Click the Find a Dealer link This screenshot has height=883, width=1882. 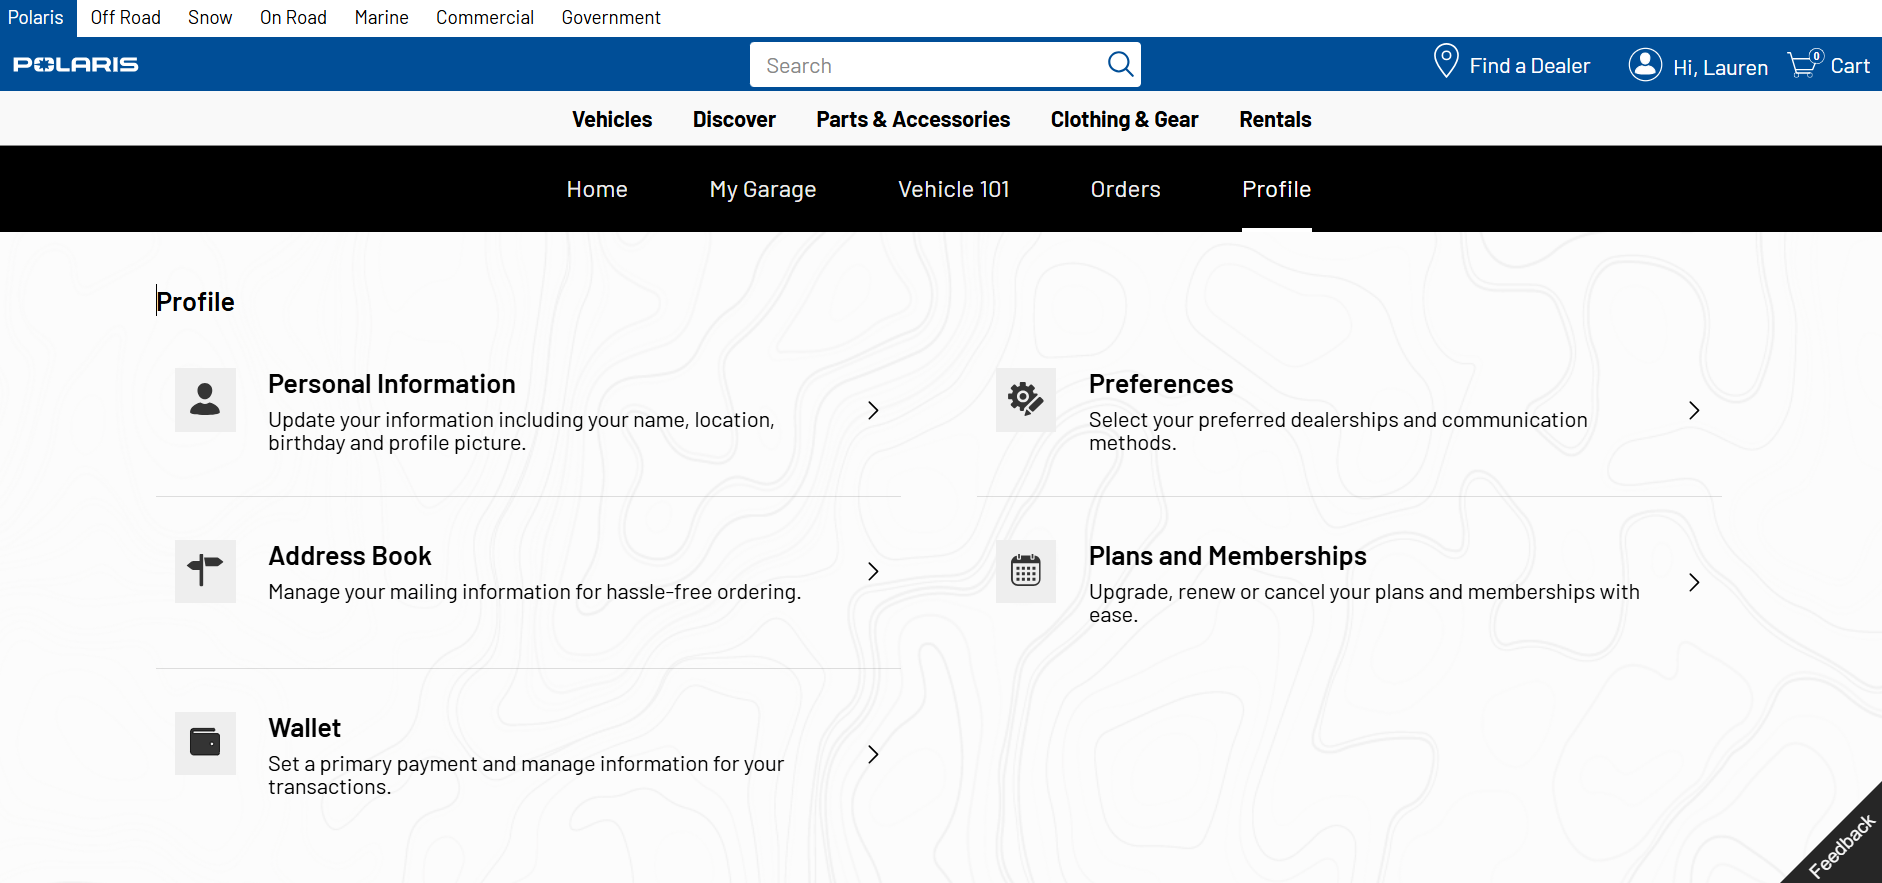pyautogui.click(x=1529, y=66)
